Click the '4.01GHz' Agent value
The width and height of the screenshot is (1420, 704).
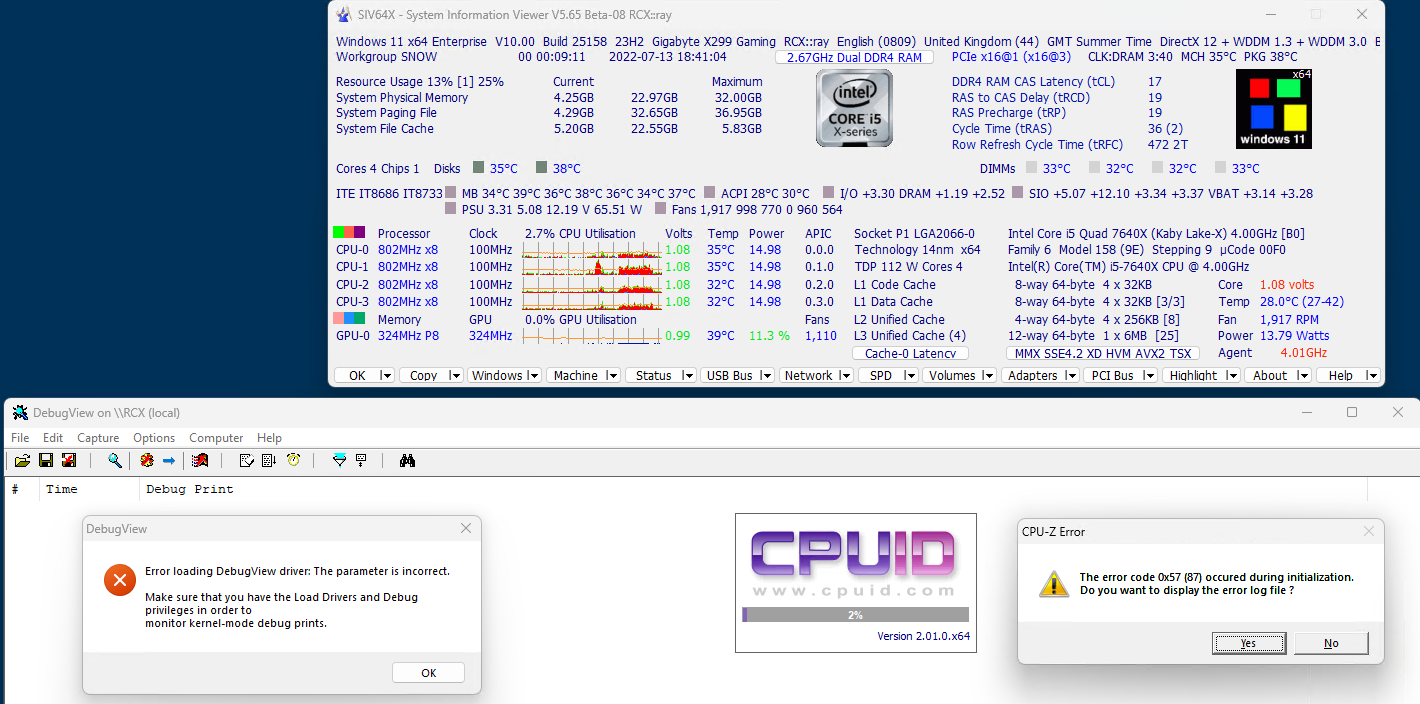tap(1304, 353)
